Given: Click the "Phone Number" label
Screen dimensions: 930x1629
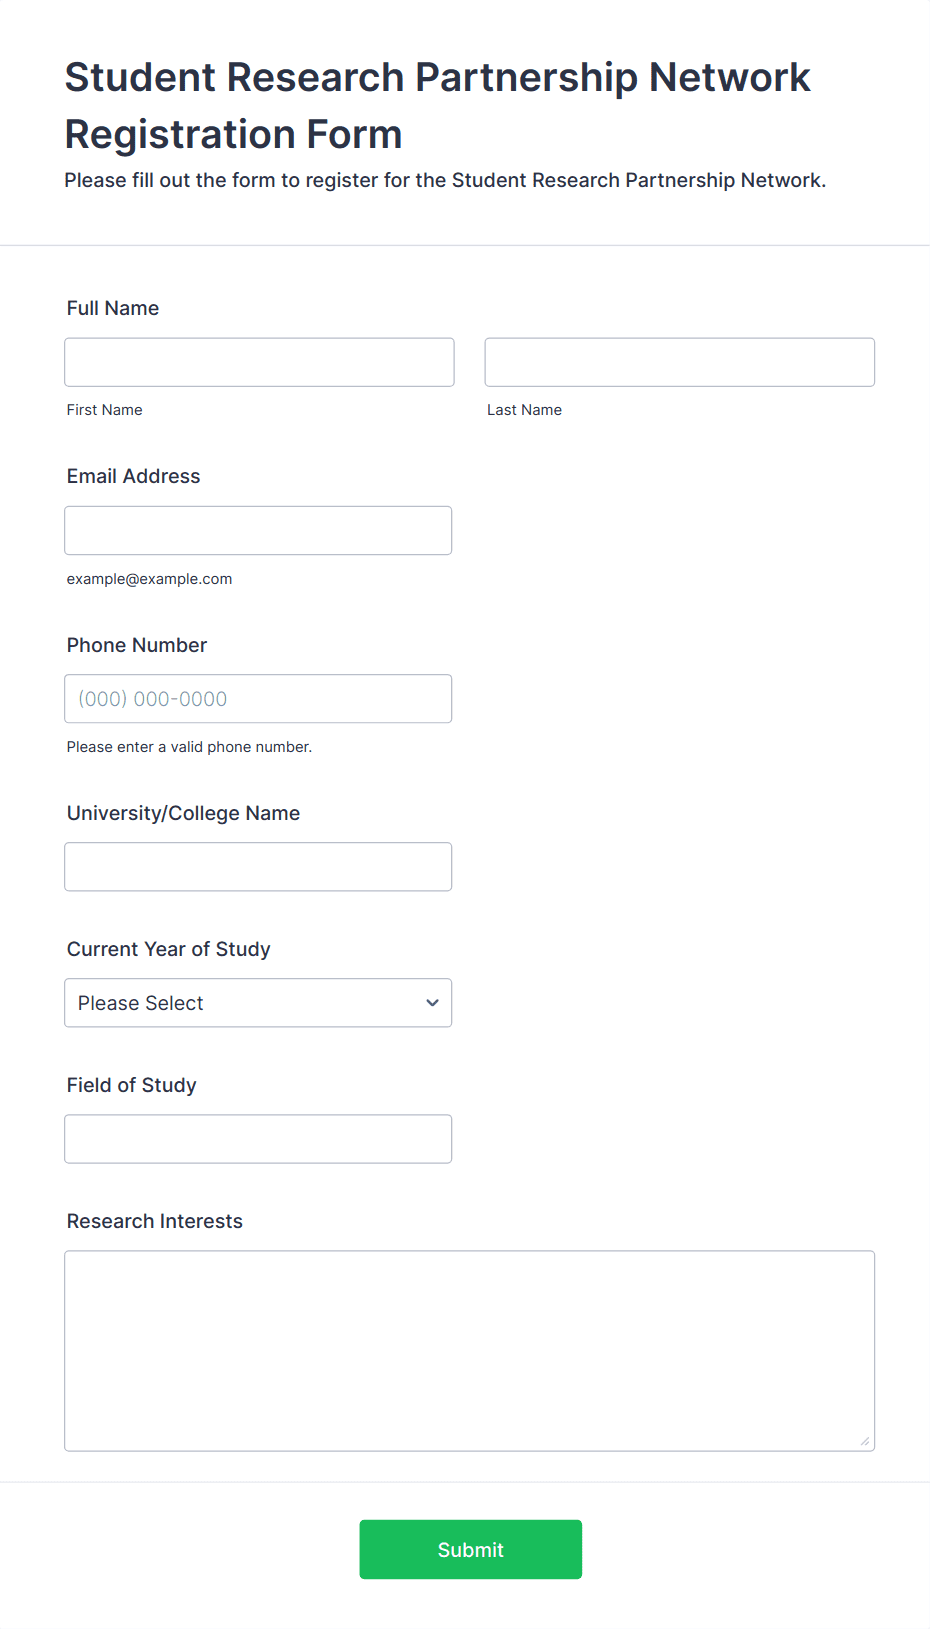Looking at the screenshot, I should click(137, 645).
